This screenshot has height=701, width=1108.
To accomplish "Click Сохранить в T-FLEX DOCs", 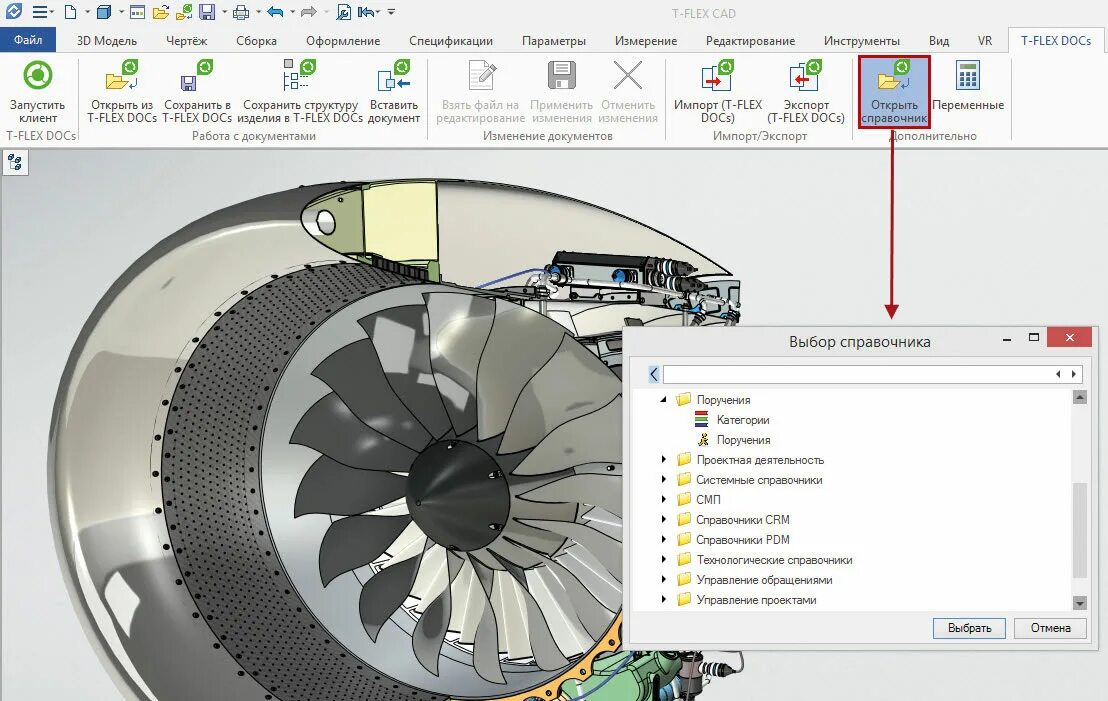I will click(197, 92).
